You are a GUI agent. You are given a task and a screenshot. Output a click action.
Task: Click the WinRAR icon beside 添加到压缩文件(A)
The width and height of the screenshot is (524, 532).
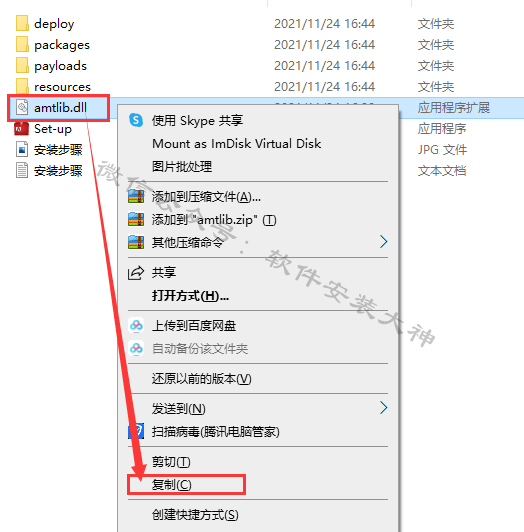pyautogui.click(x=136, y=196)
